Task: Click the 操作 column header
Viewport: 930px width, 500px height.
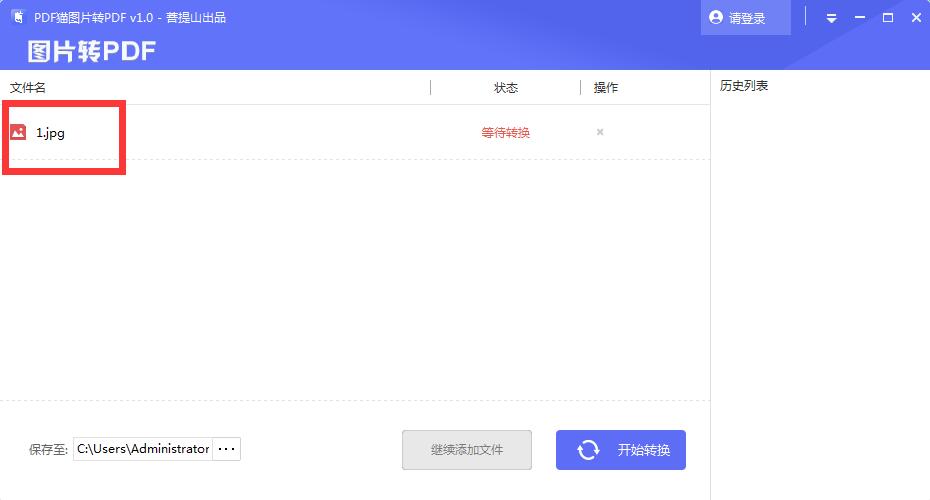Action: pos(606,87)
